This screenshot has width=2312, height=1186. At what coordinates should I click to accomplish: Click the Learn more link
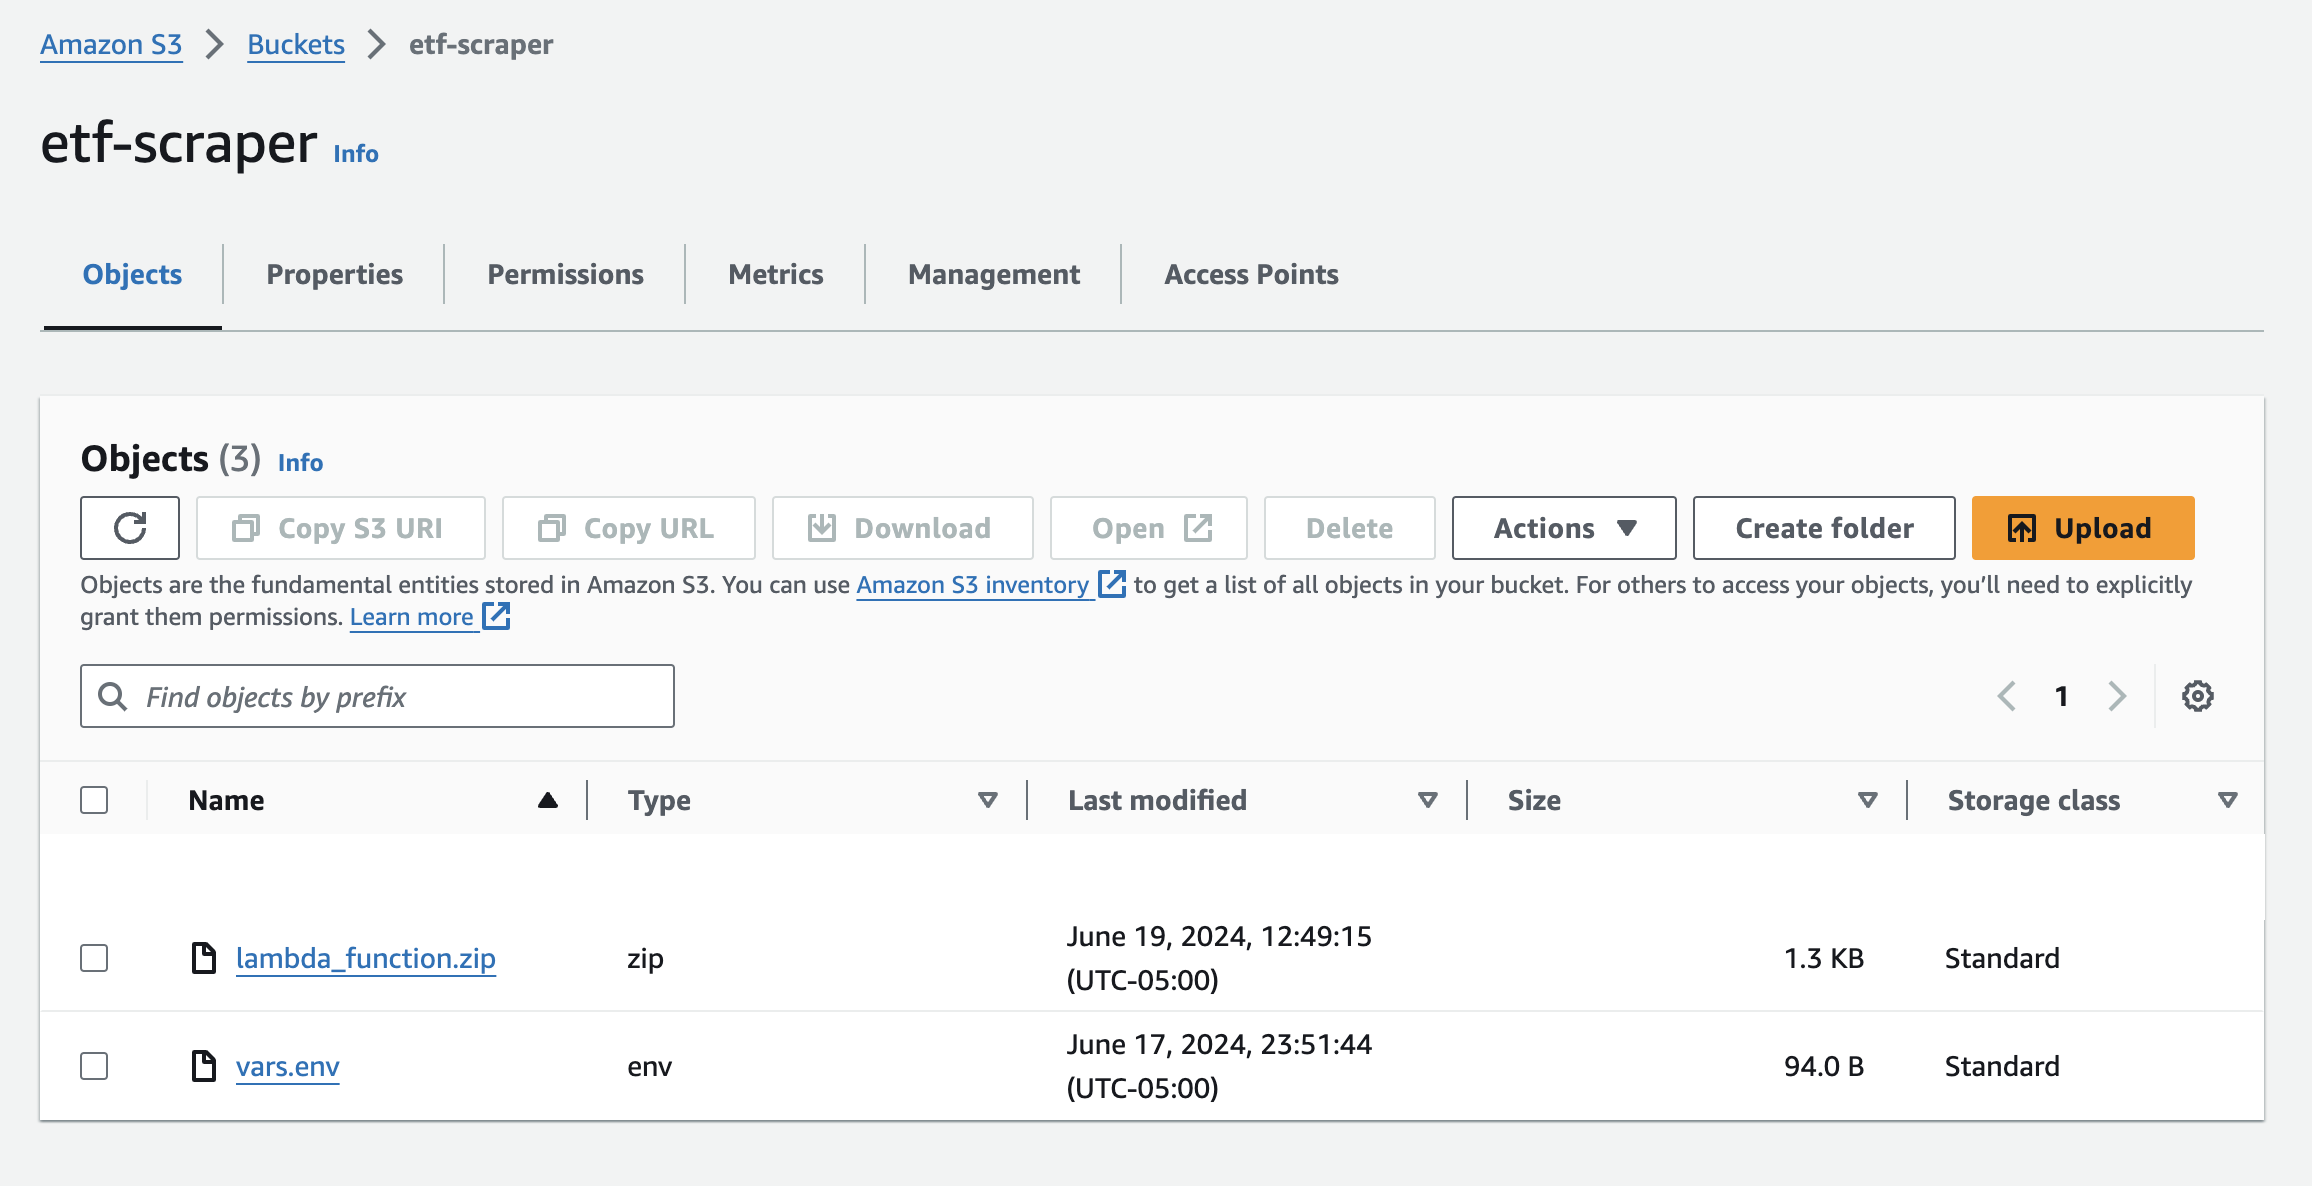point(412,616)
